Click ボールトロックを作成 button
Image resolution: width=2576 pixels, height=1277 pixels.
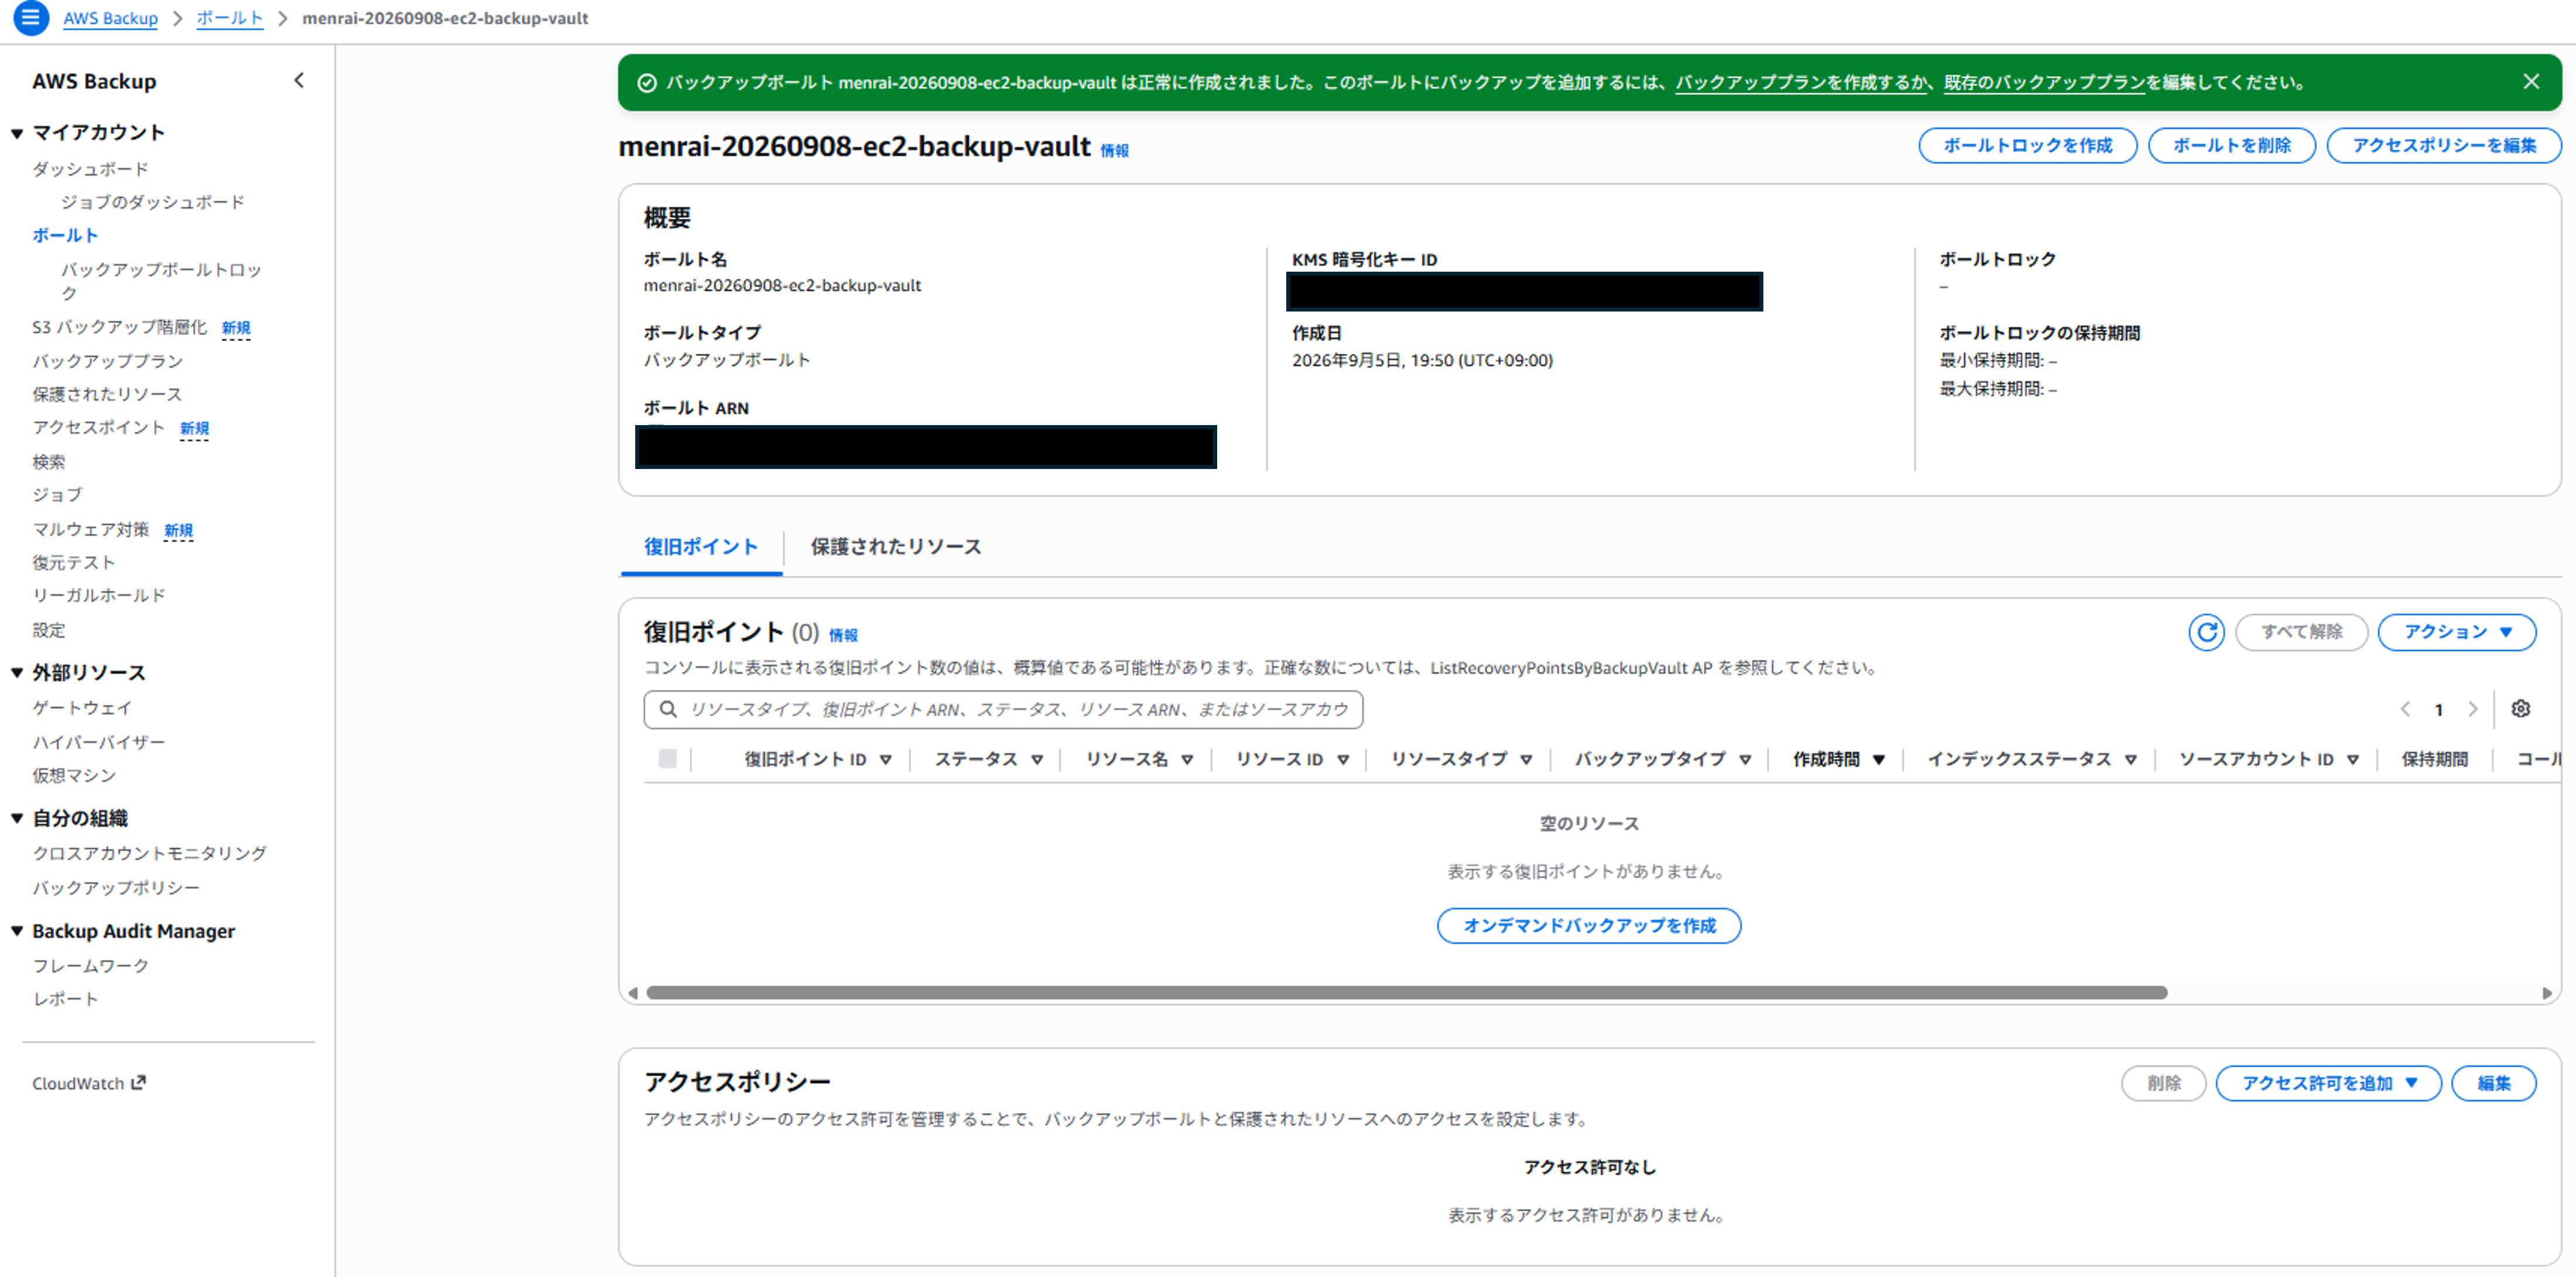[2027, 145]
